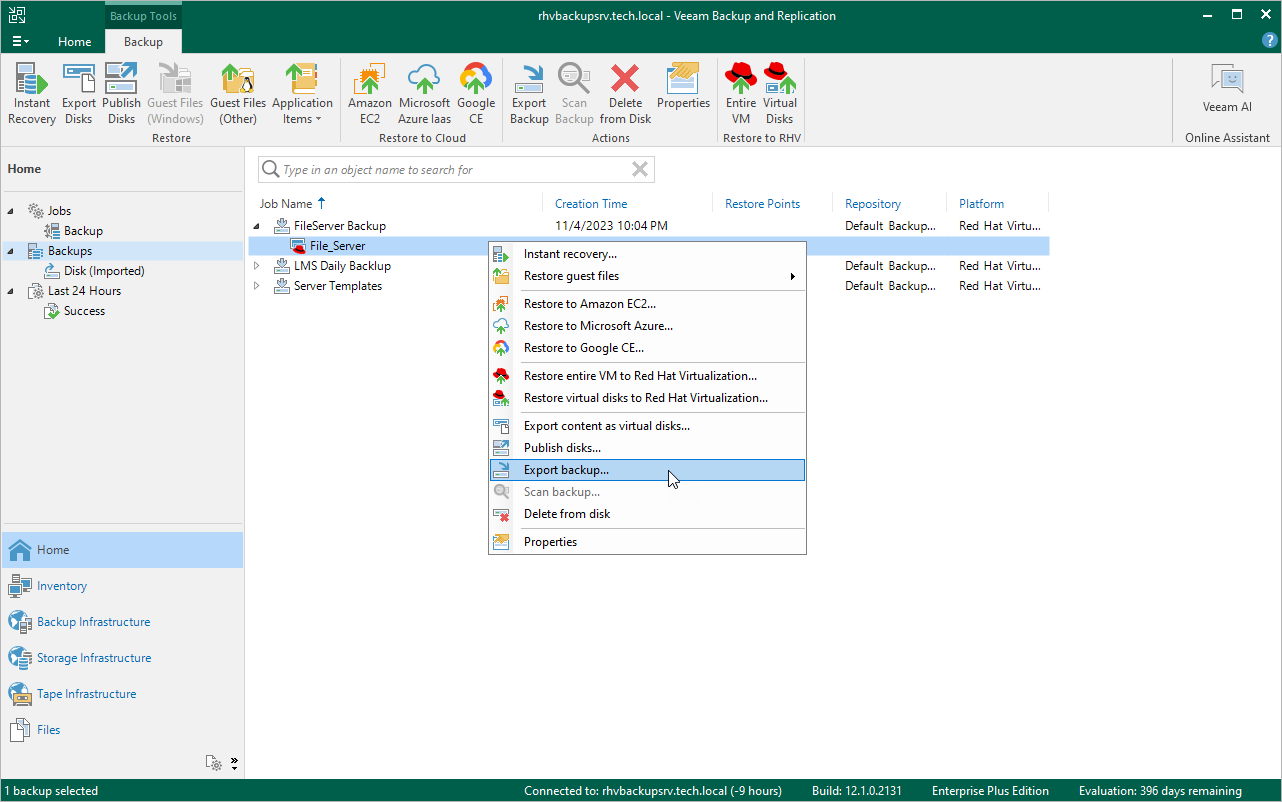Choose Export content as virtual disks
Image resolution: width=1282 pixels, height=802 pixels.
click(x=647, y=426)
